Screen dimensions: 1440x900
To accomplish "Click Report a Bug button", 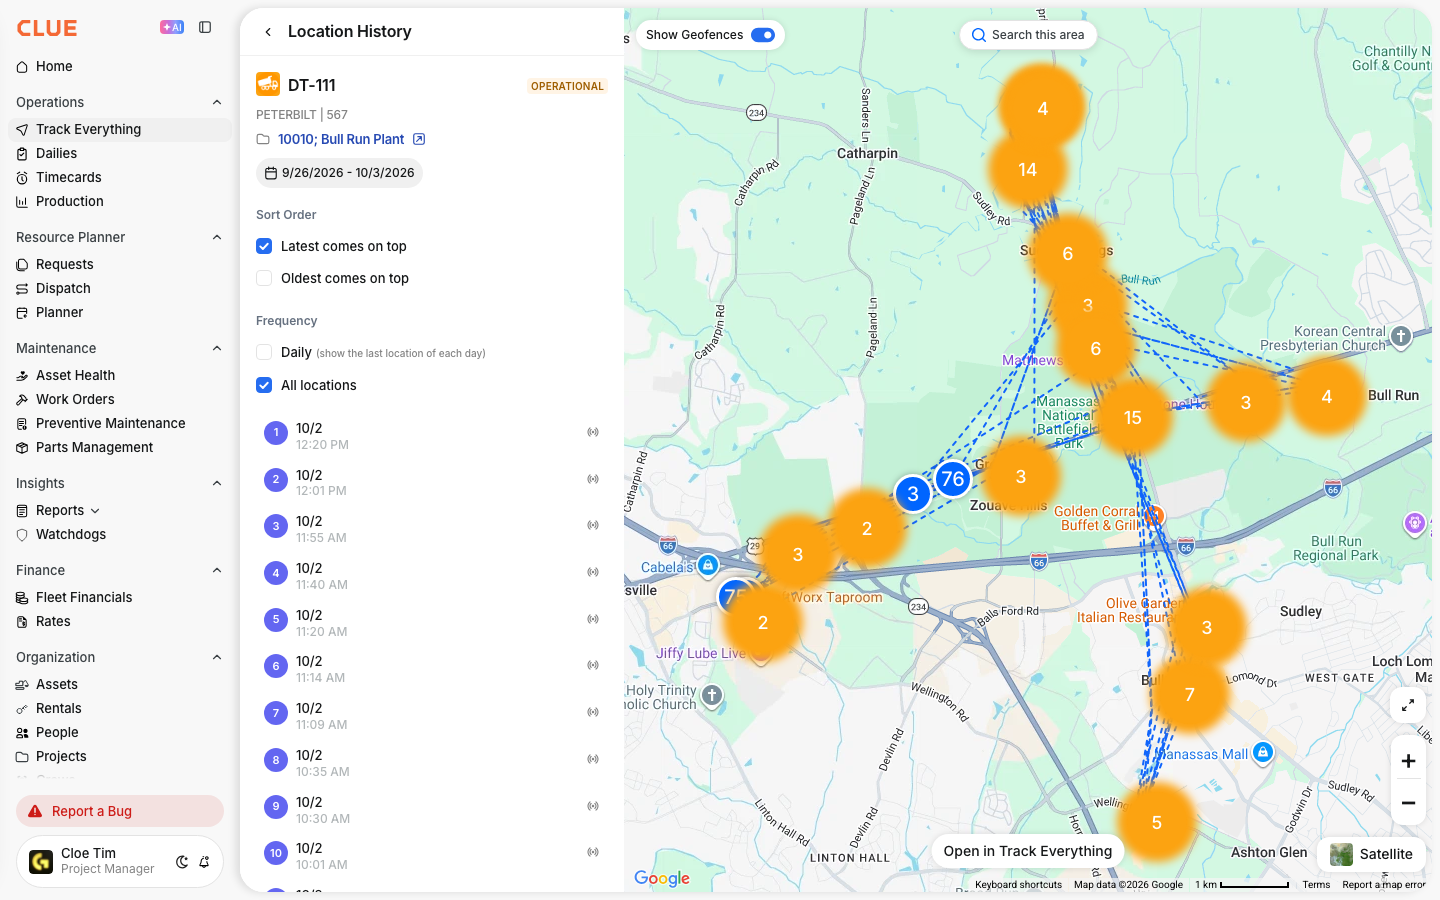I will pos(120,811).
